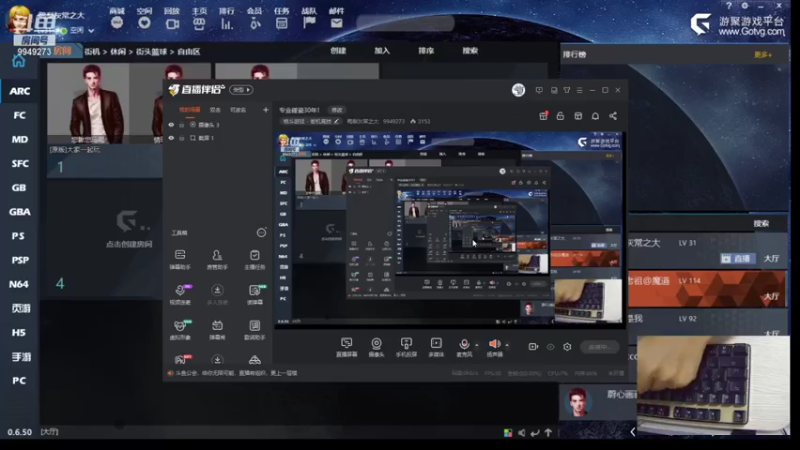Open the 视频连麦 video link tool
Screen dimensions: 800x450
point(180,294)
